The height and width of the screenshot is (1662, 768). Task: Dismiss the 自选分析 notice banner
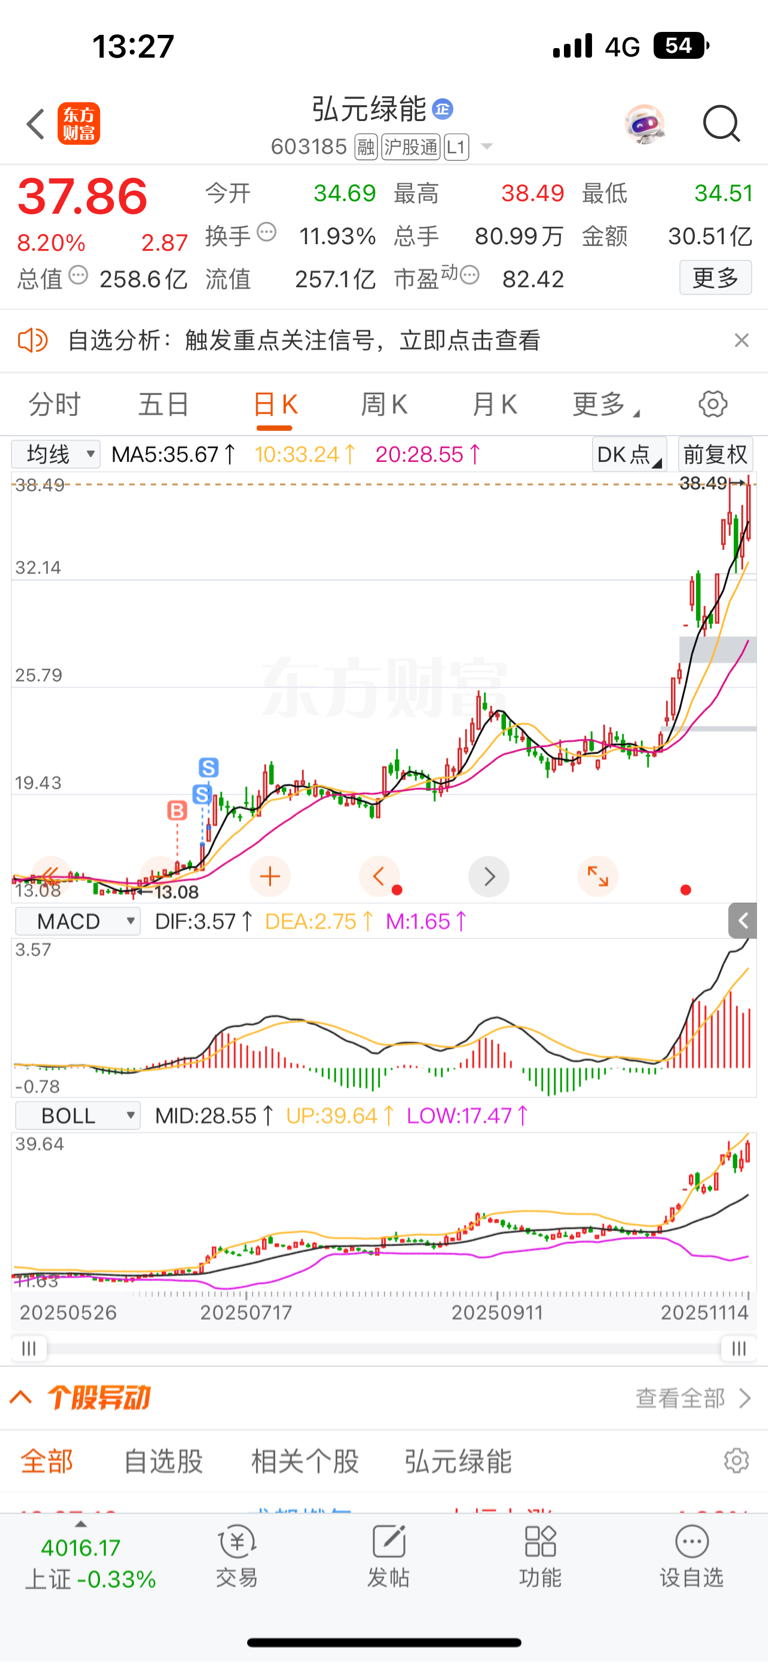[742, 340]
